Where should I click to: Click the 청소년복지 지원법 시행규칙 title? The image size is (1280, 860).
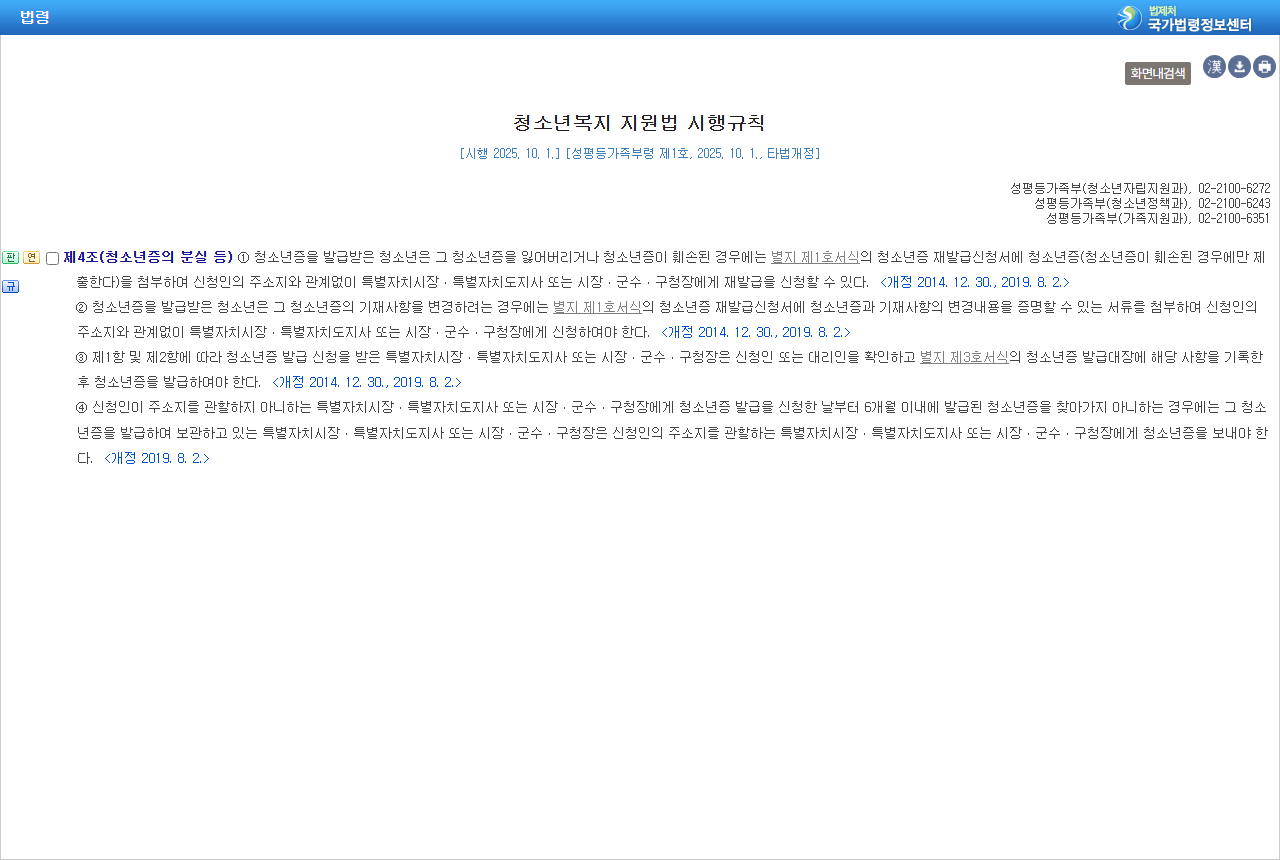click(x=639, y=123)
